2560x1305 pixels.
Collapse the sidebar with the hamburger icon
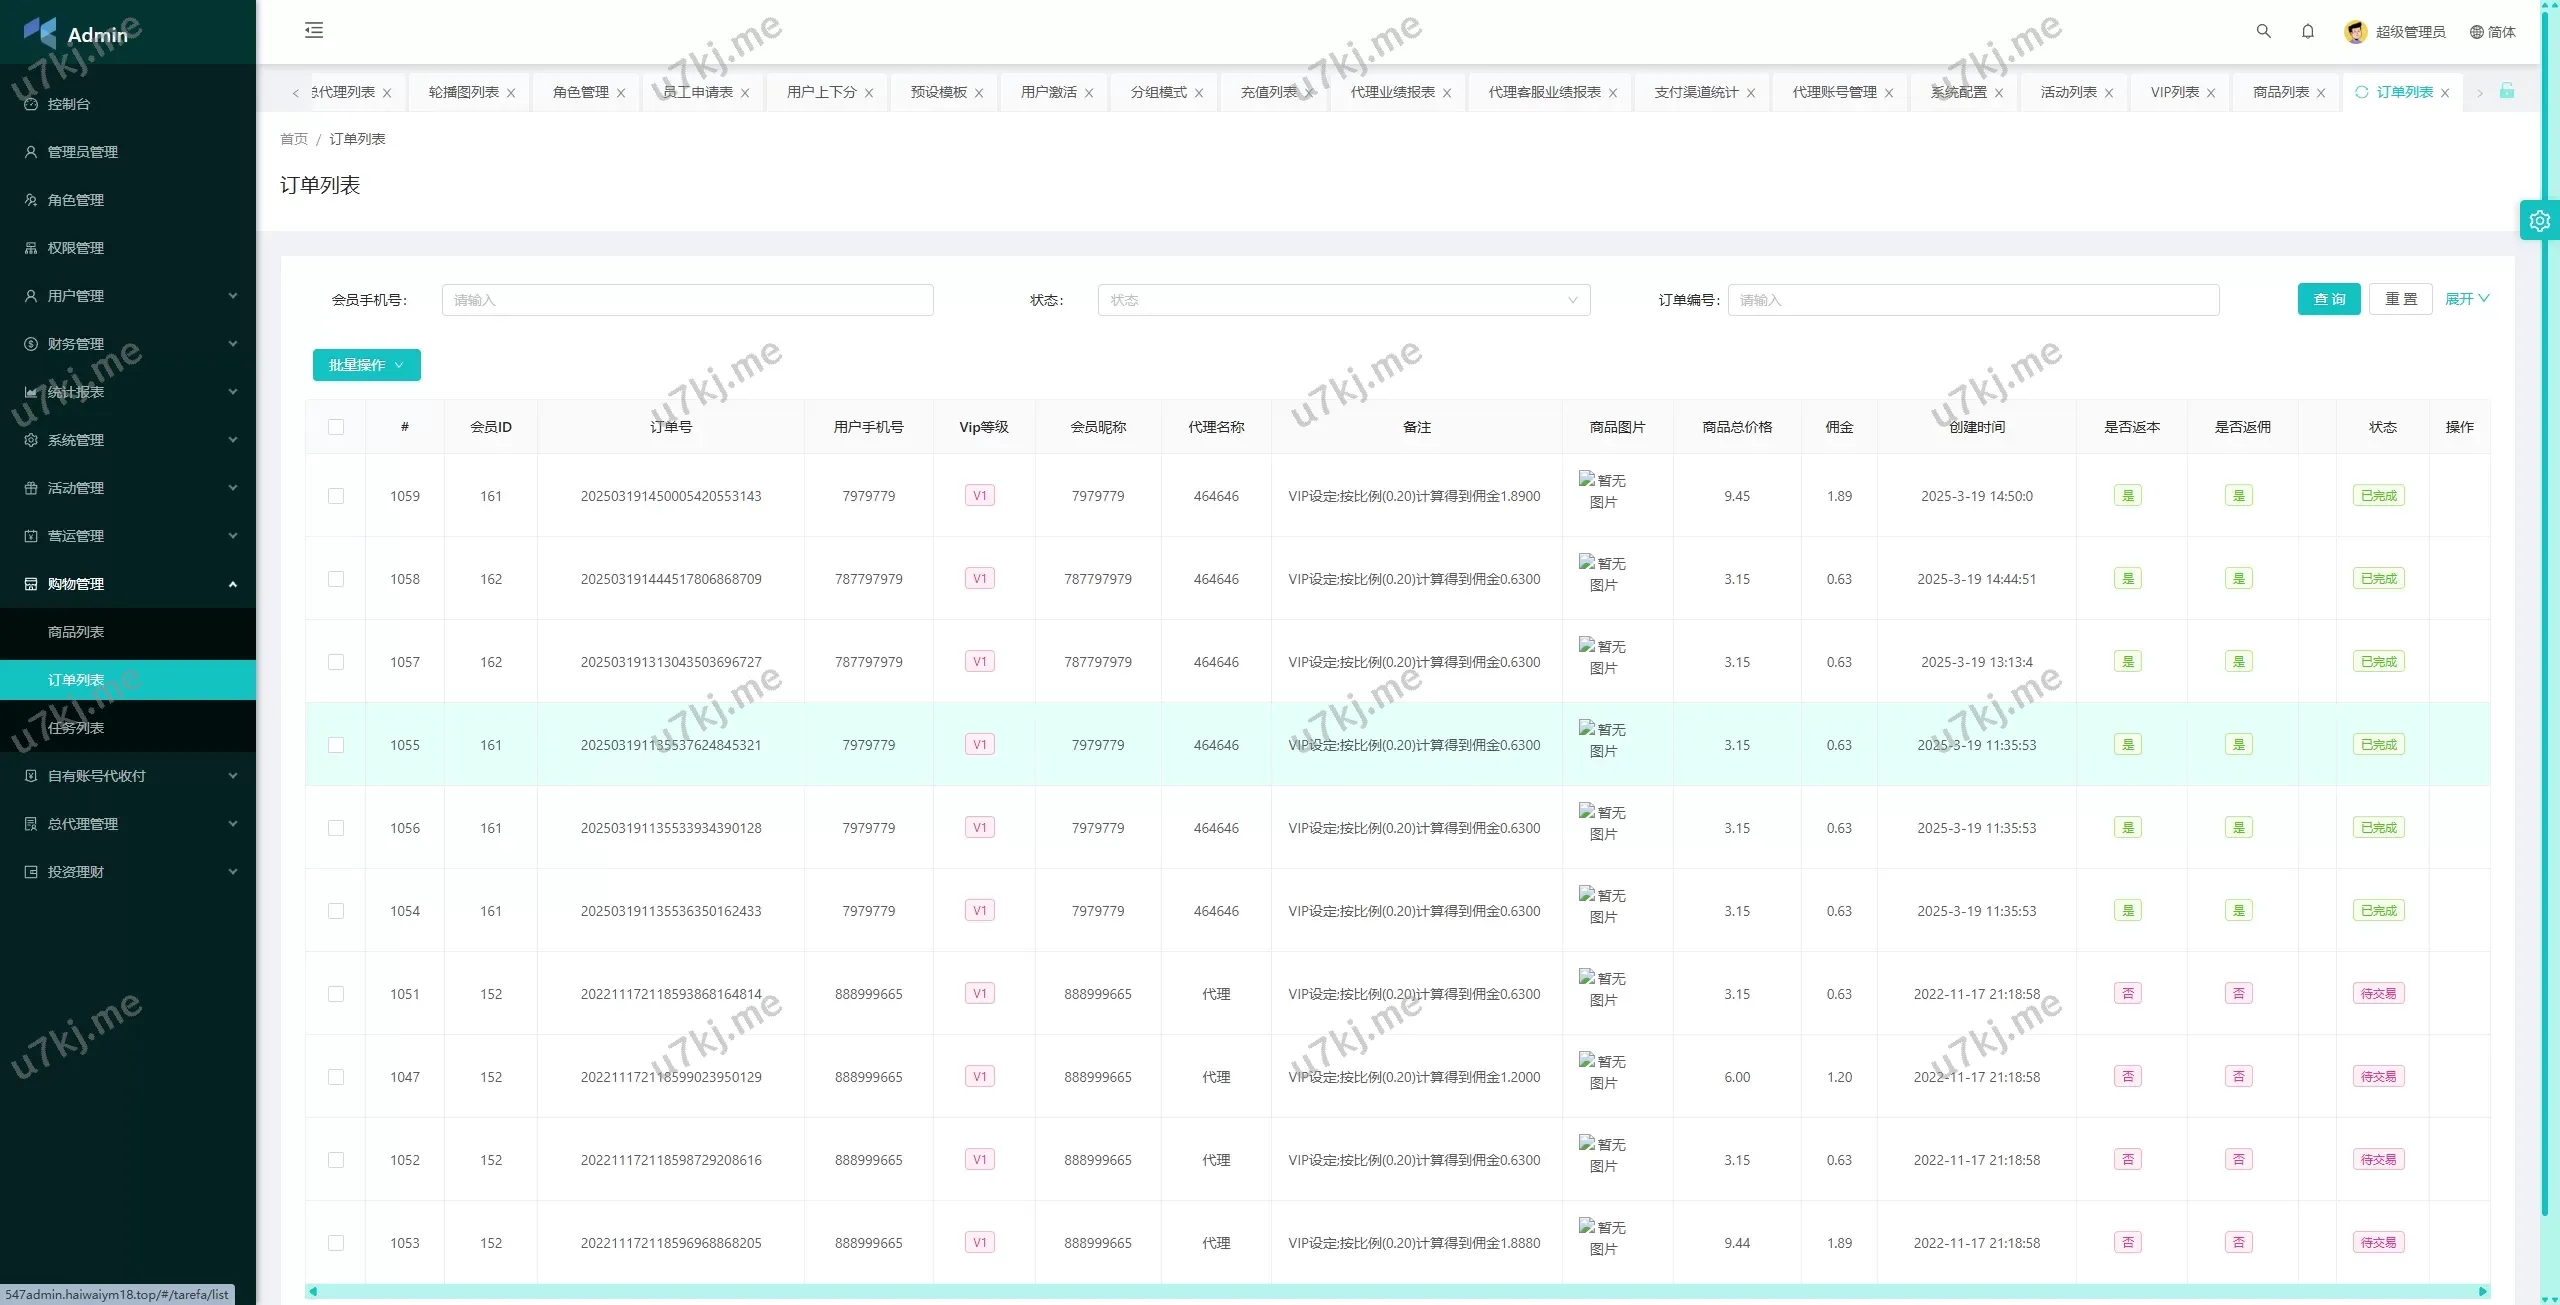[314, 30]
